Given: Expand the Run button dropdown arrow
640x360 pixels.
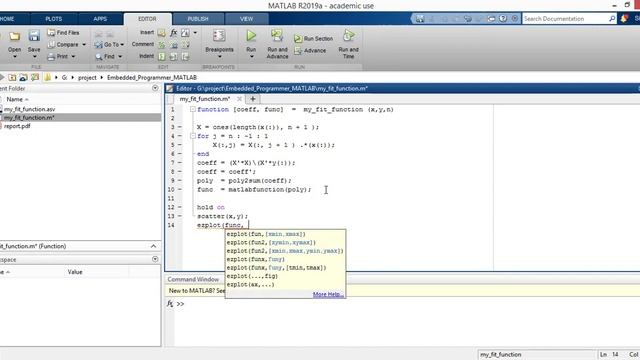Looking at the screenshot, I should click(251, 56).
